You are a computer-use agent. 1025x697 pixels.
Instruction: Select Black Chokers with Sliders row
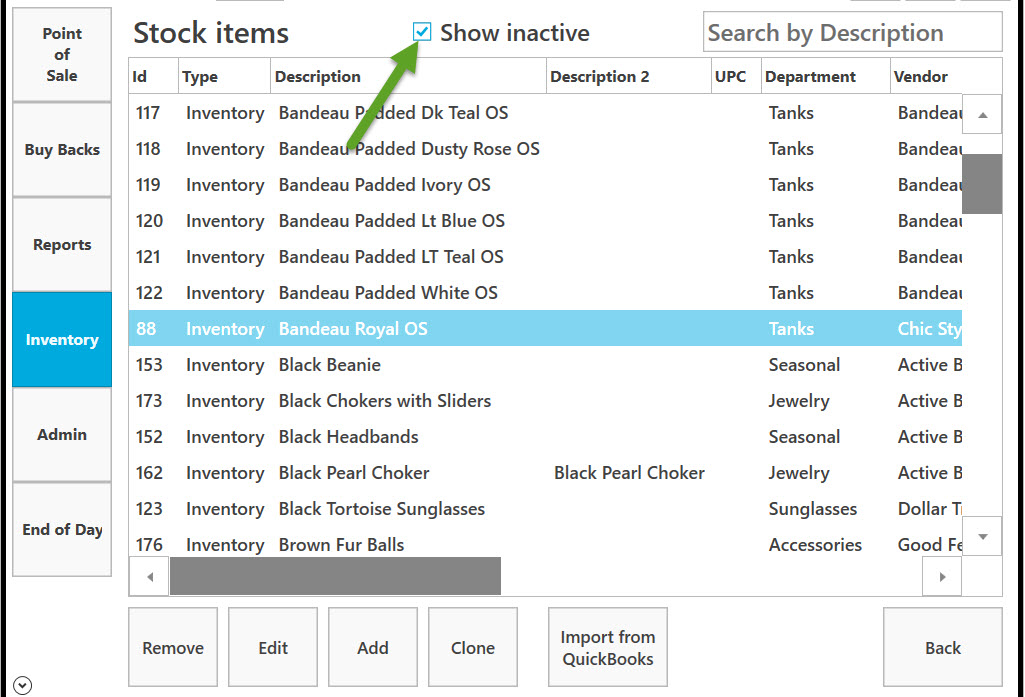545,401
